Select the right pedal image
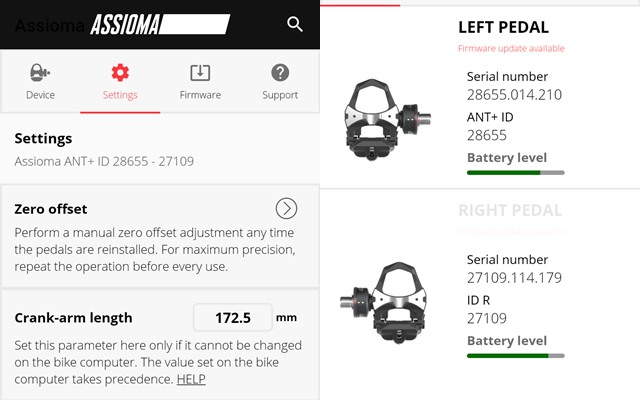The height and width of the screenshot is (400, 640). [x=384, y=302]
